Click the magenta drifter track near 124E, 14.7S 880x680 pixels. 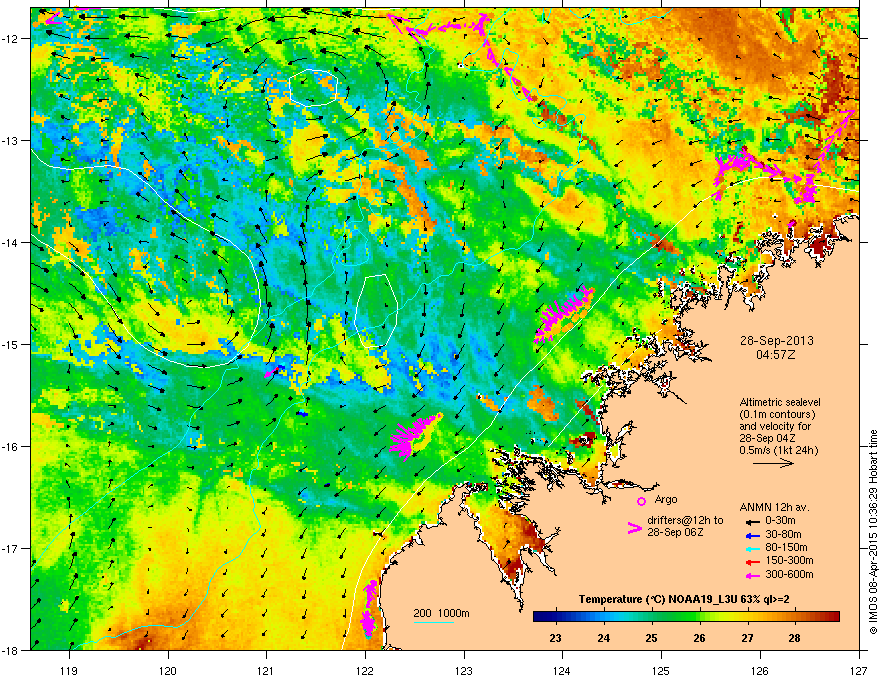point(563,313)
